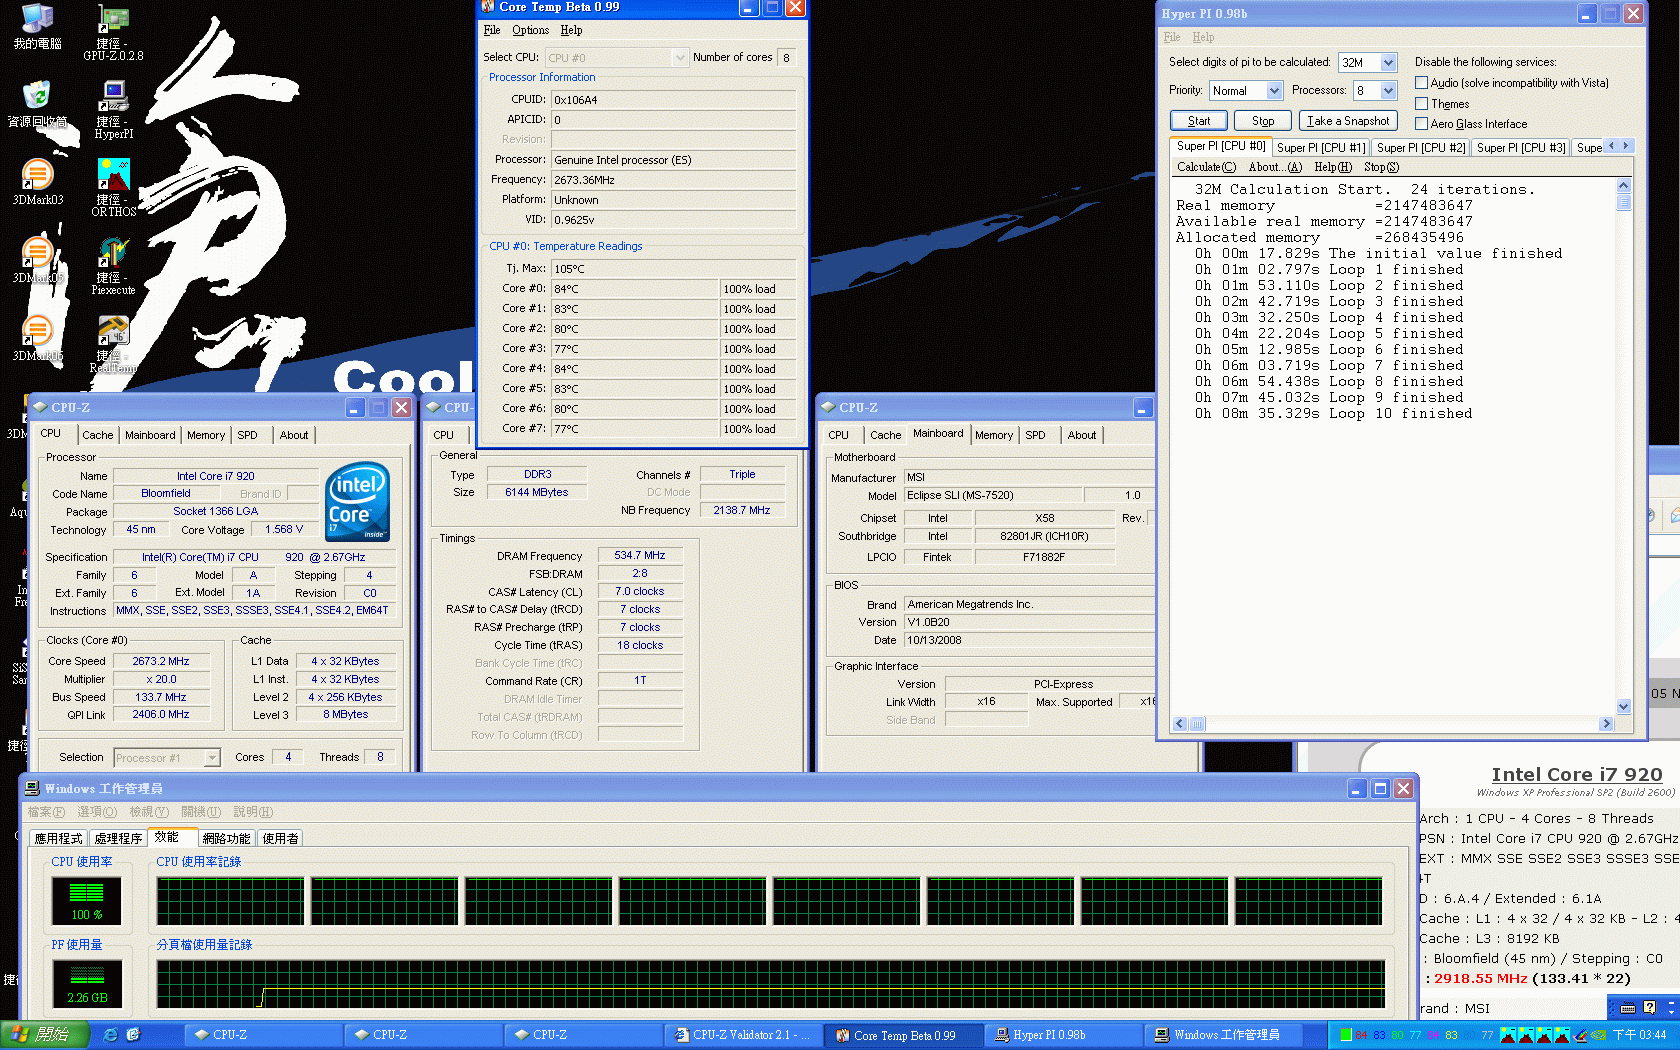Open the Options menu in Core Temp
The width and height of the screenshot is (1680, 1050).
pyautogui.click(x=530, y=30)
